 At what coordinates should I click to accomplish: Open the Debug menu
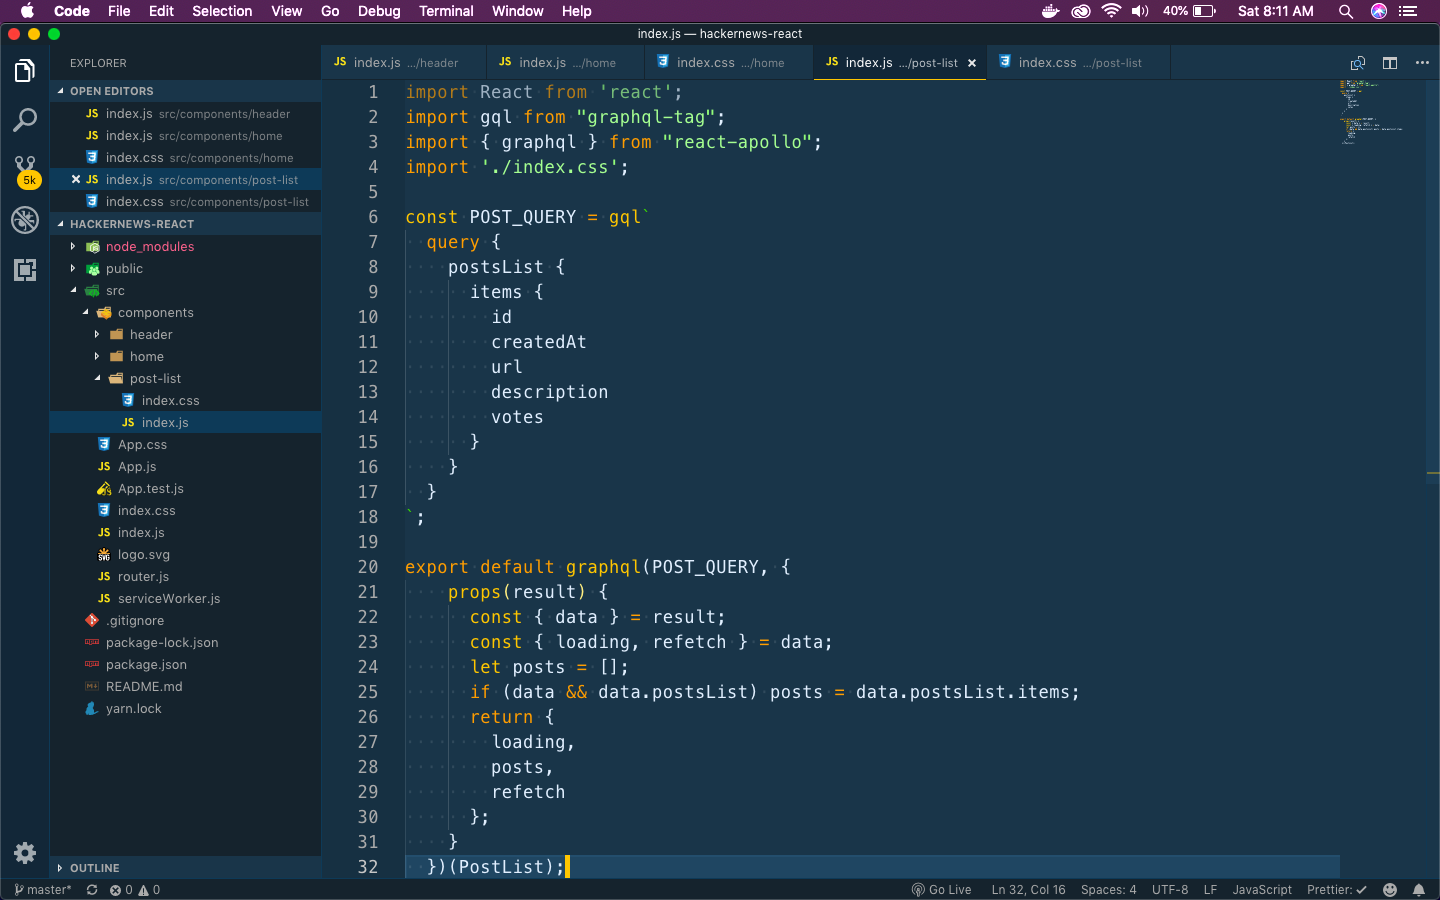coord(379,11)
